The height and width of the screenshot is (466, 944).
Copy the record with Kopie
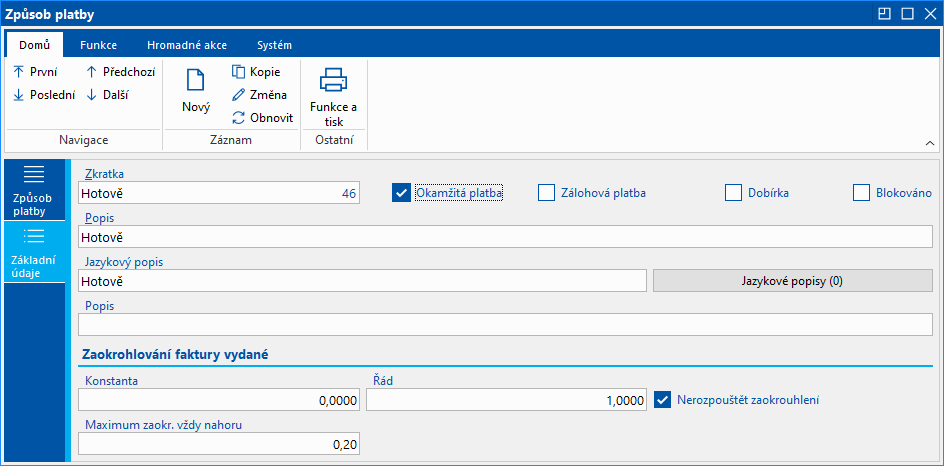(x=256, y=72)
